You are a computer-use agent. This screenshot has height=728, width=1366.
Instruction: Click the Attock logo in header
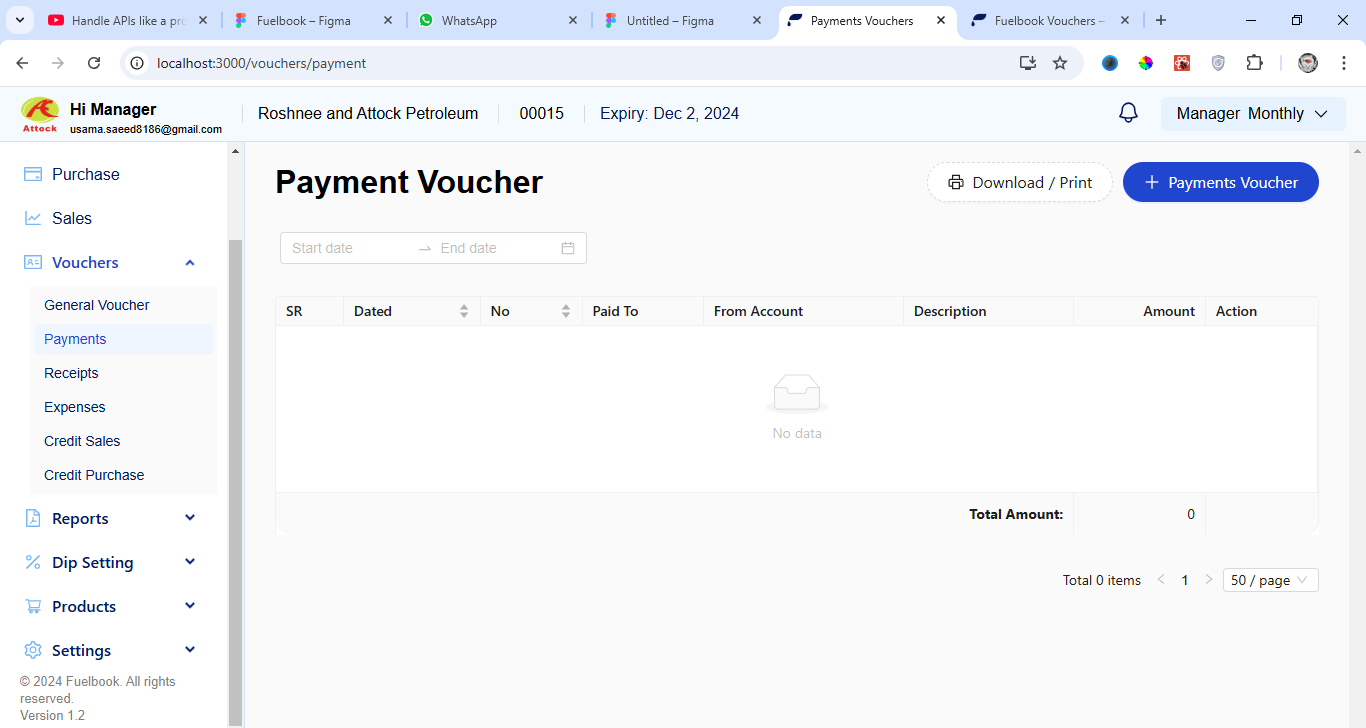coord(40,114)
